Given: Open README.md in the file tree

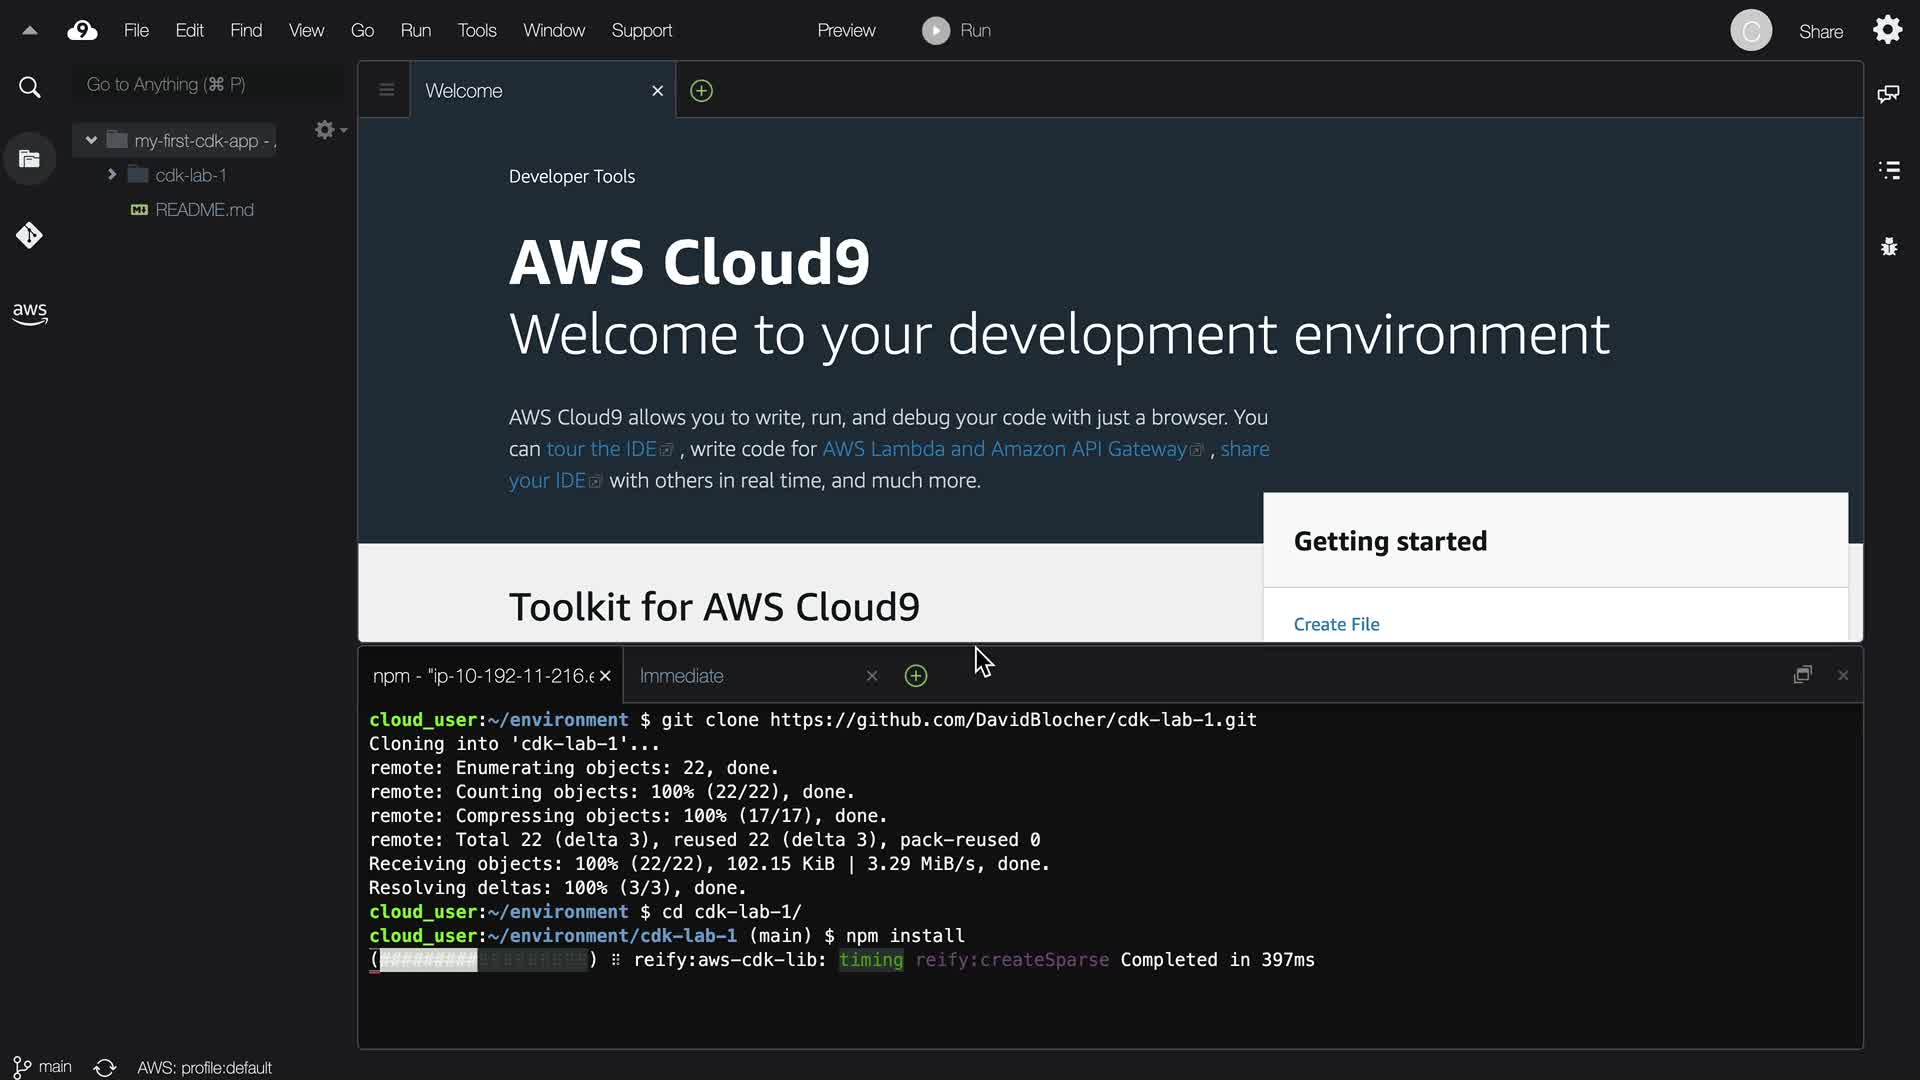Looking at the screenshot, I should click(x=204, y=210).
